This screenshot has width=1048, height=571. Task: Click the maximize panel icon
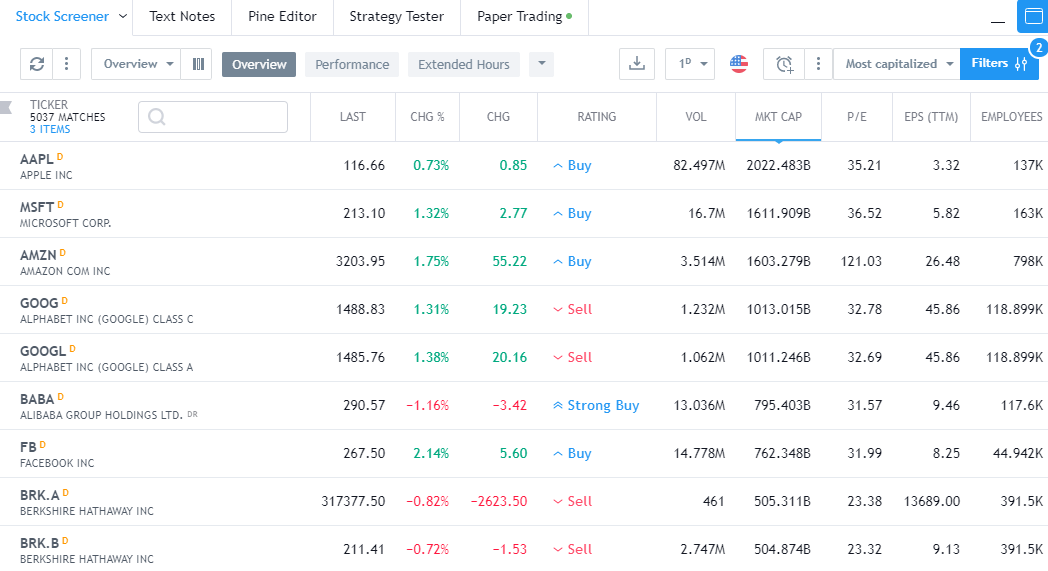click(1033, 17)
